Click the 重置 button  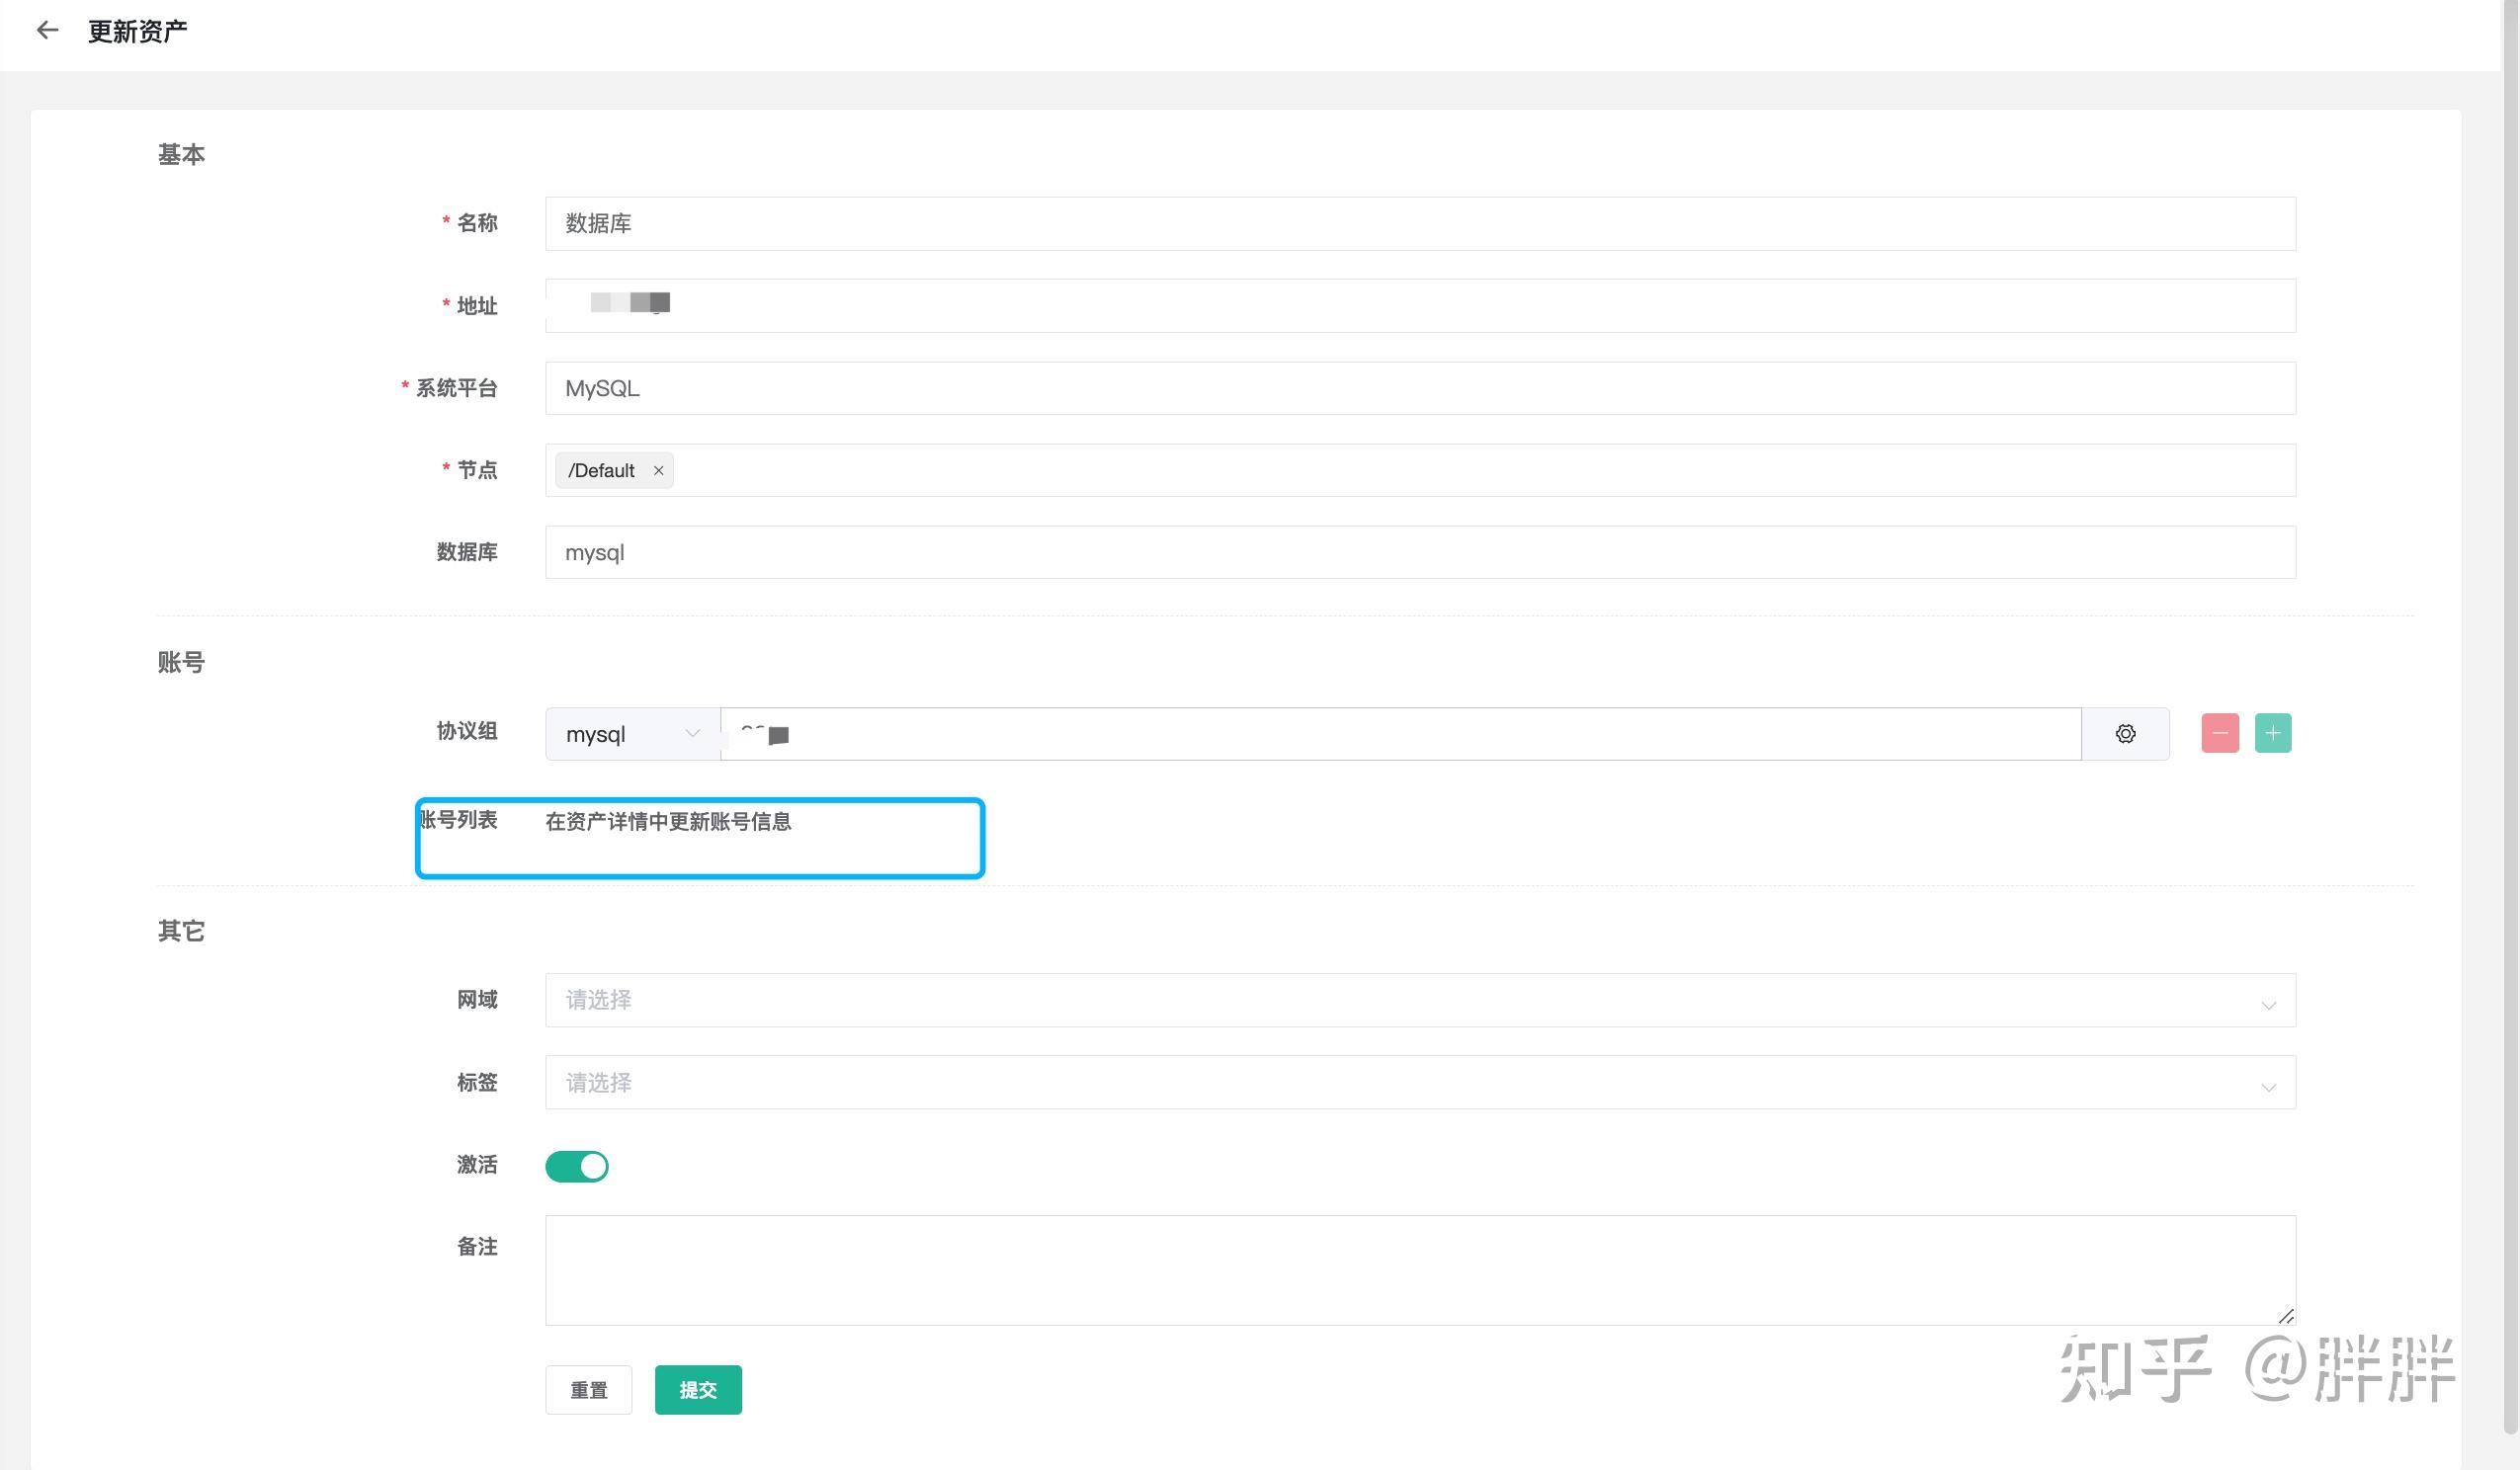pos(588,1390)
